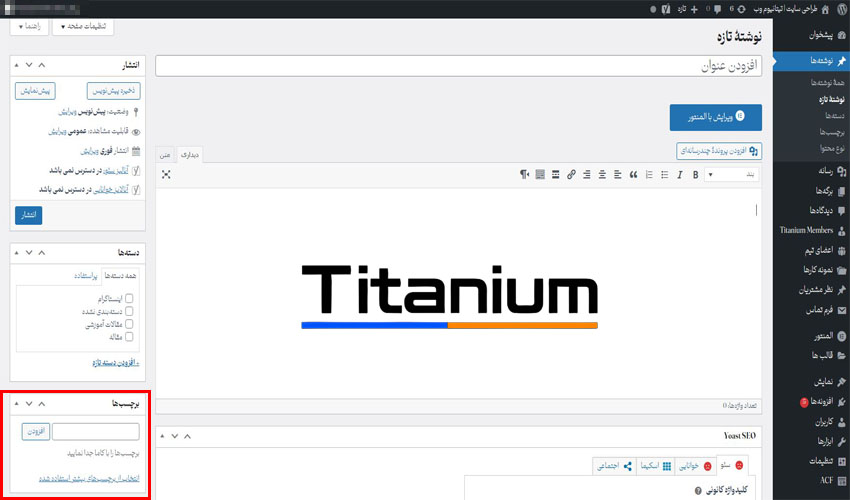The height and width of the screenshot is (500, 850).
Task: Insert bulleted list in editor
Action: pyautogui.click(x=665, y=175)
